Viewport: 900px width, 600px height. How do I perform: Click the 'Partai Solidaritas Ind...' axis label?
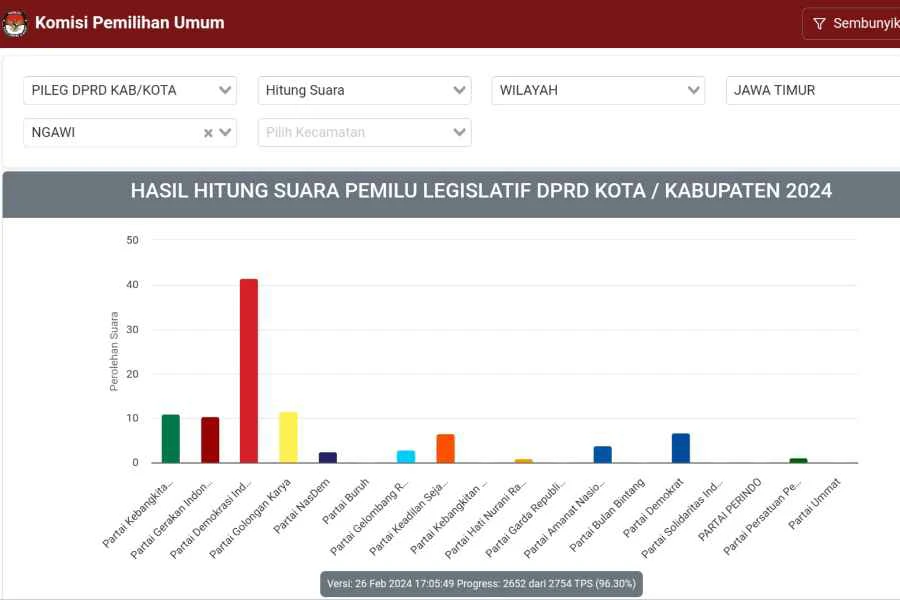[682, 518]
